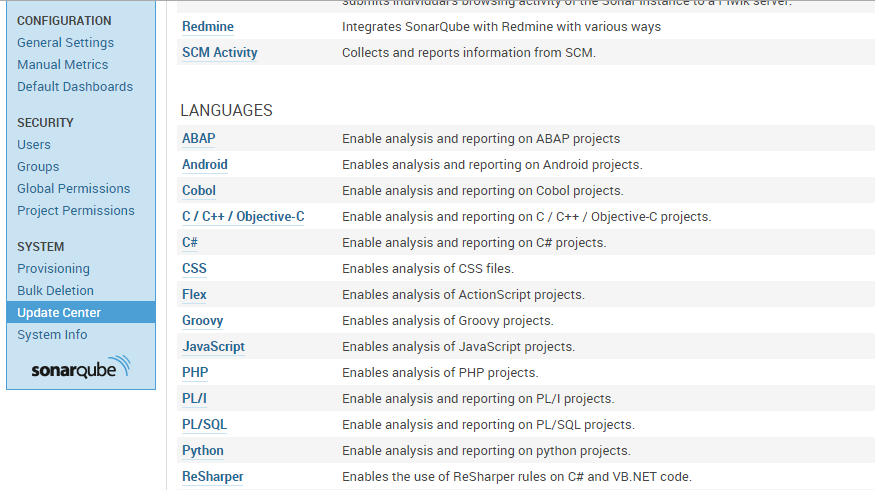Open the System Info page
The image size is (875, 490).
pos(52,335)
